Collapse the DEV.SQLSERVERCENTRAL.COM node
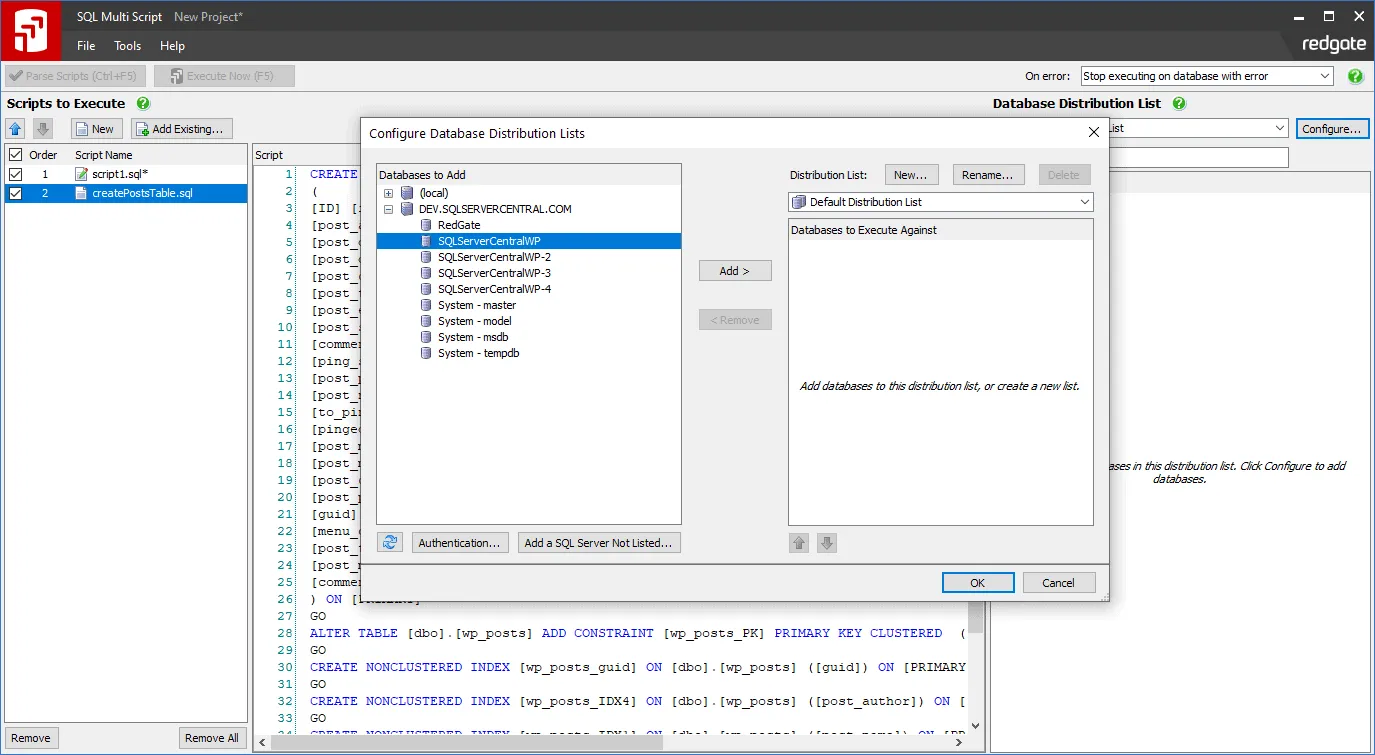 389,209
